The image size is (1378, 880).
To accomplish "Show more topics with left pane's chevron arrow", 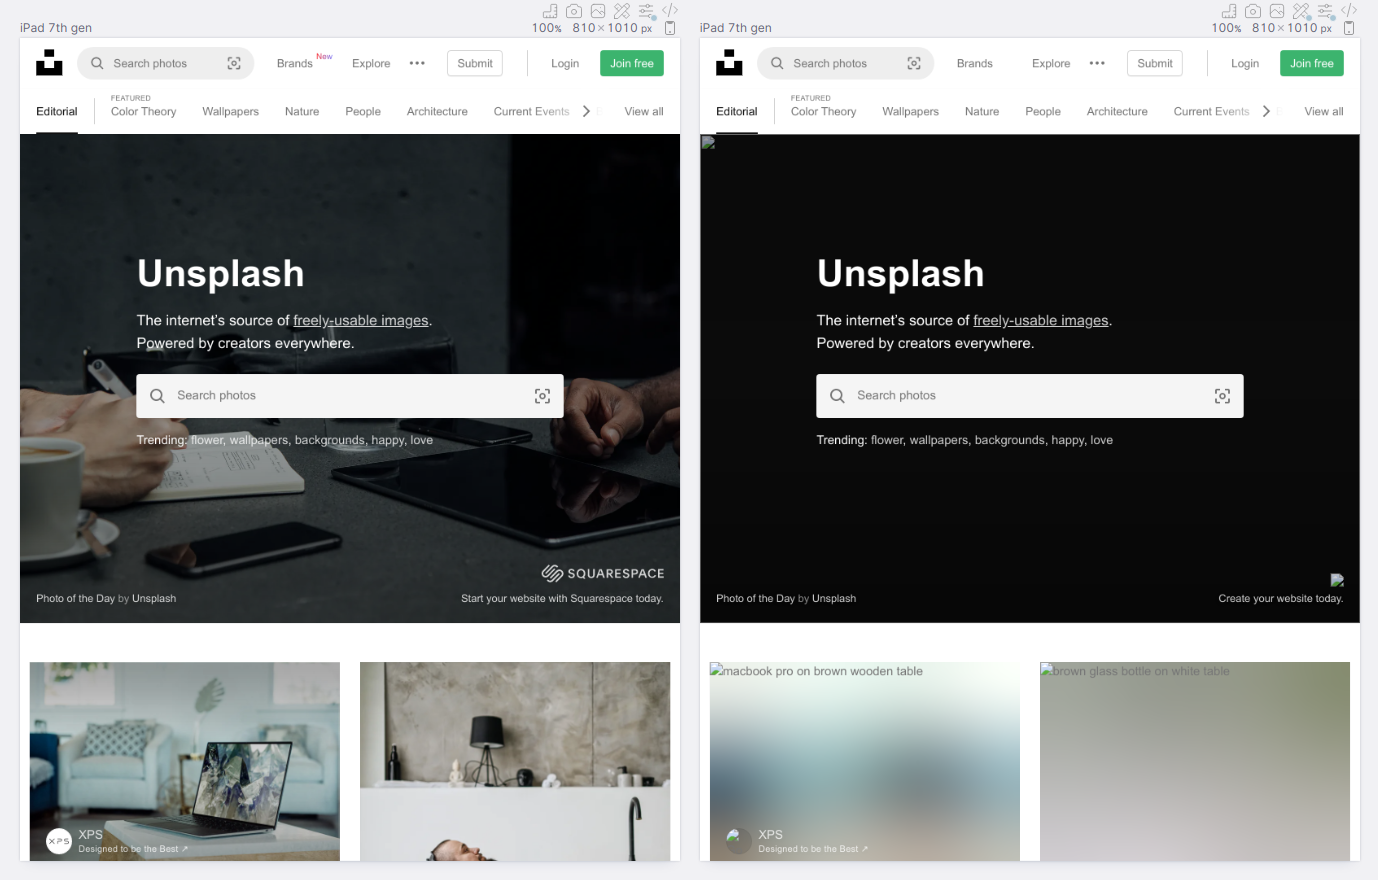I will (x=586, y=111).
